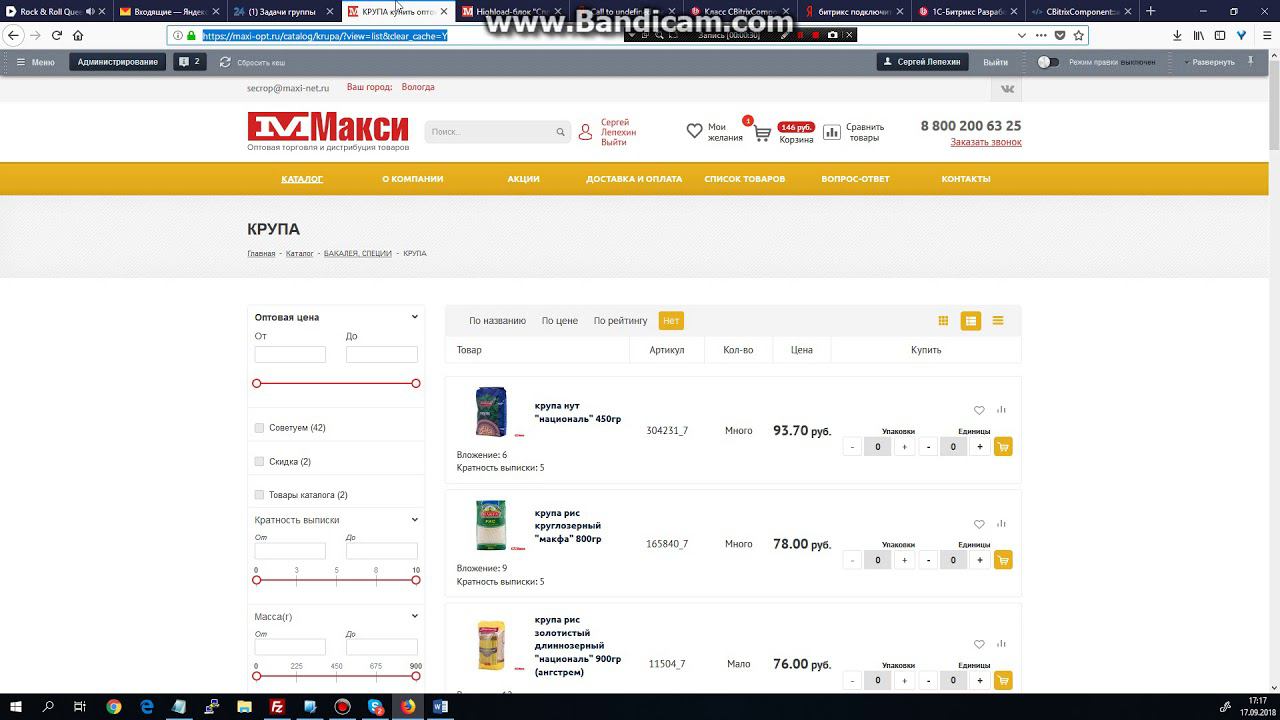Sort products По цене

click(x=560, y=321)
